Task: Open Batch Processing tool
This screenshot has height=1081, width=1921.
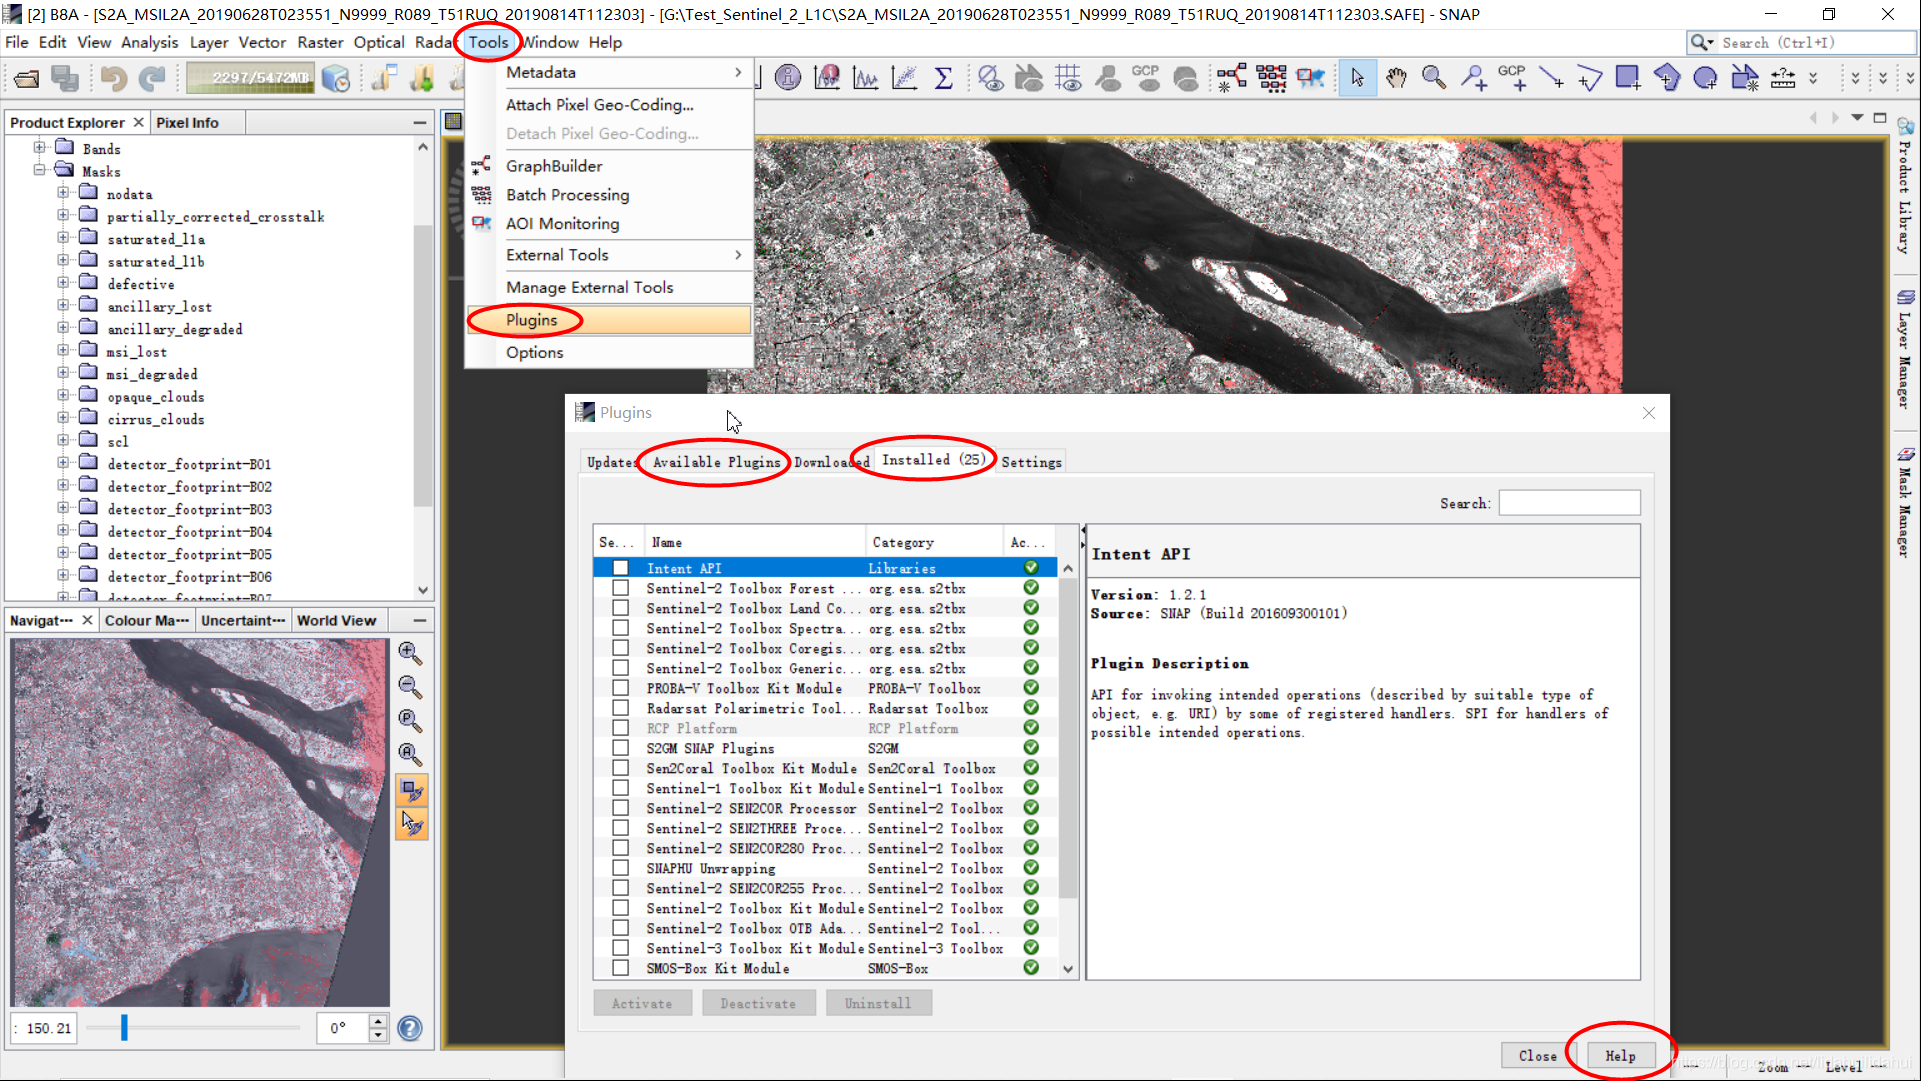Action: pos(567,194)
